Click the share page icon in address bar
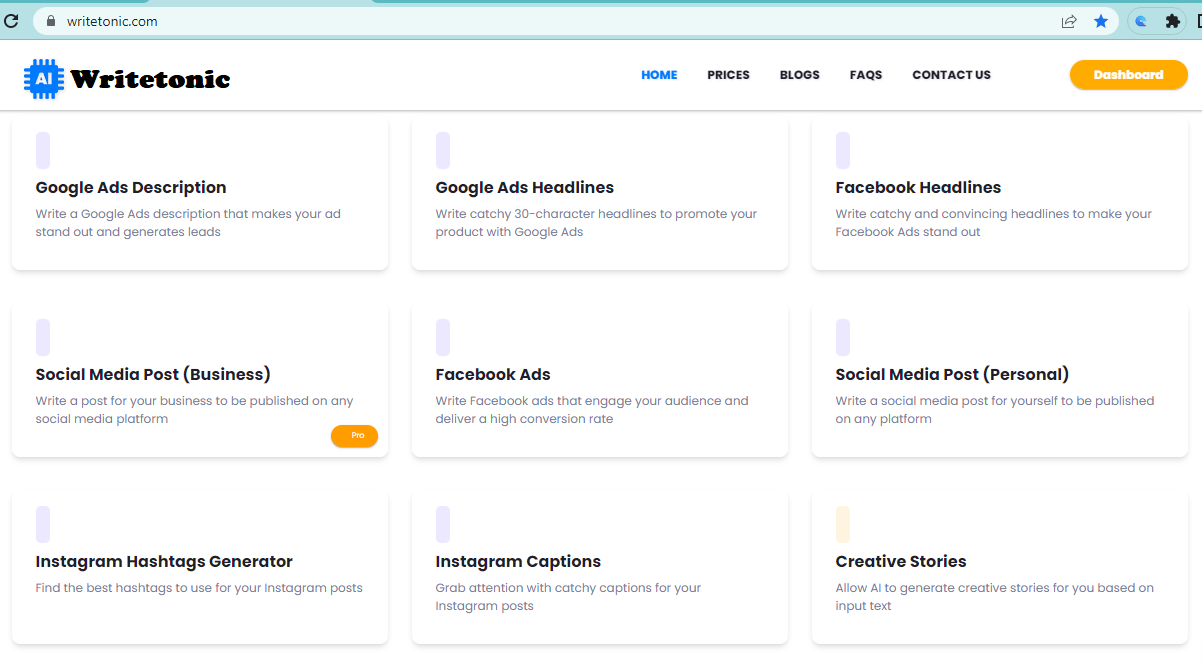The width and height of the screenshot is (1202, 670). pos(1069,21)
